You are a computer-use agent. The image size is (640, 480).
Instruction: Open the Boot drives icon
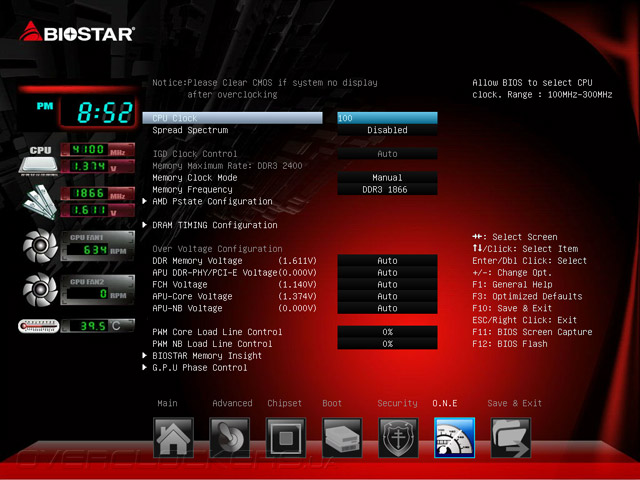coord(342,438)
